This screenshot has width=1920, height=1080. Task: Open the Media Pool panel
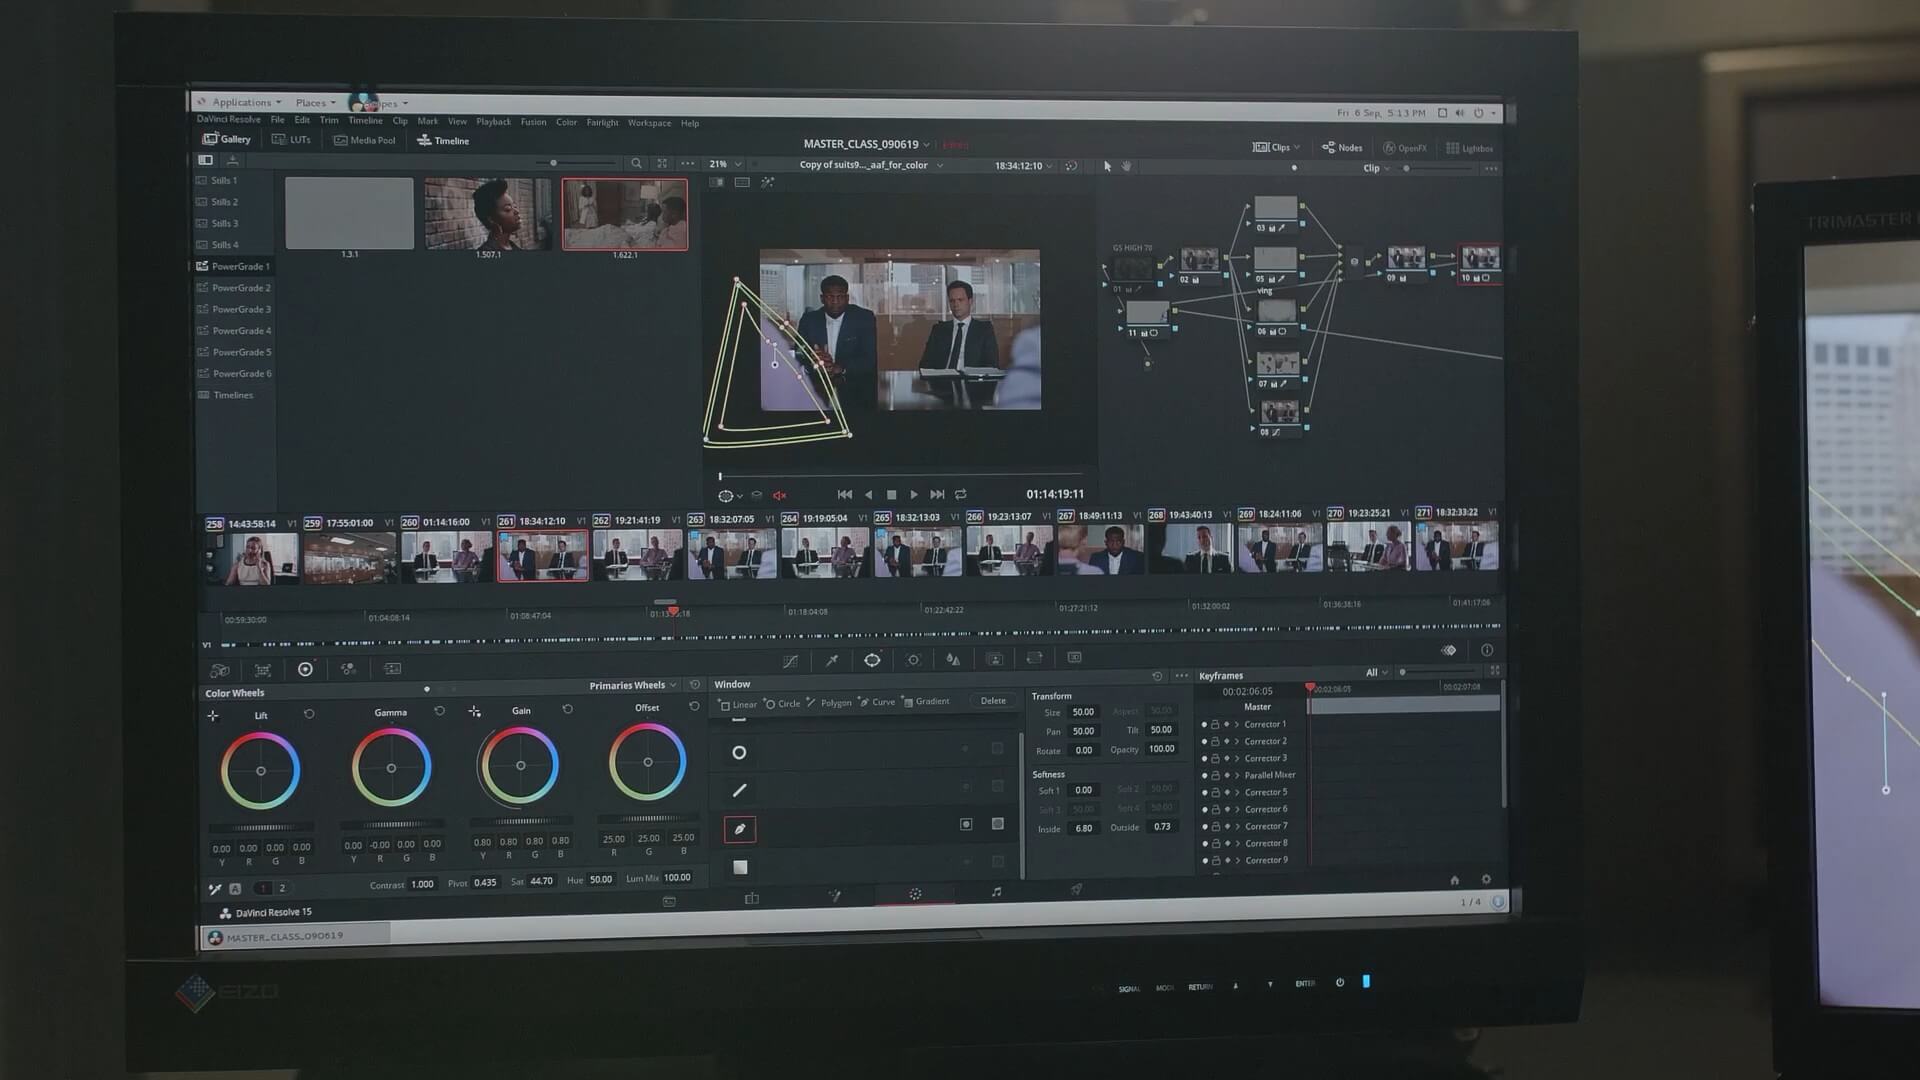[x=364, y=140]
